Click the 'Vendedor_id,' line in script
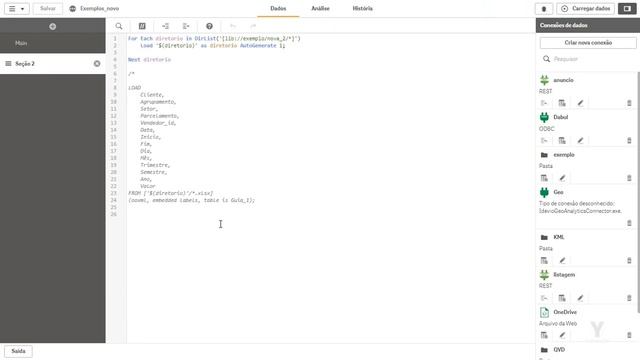 click(158, 123)
